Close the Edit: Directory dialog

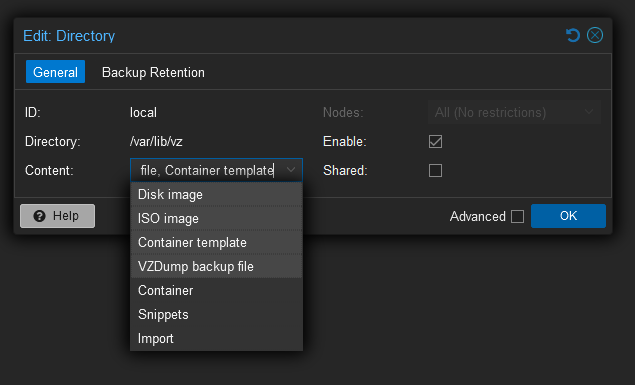(595, 35)
